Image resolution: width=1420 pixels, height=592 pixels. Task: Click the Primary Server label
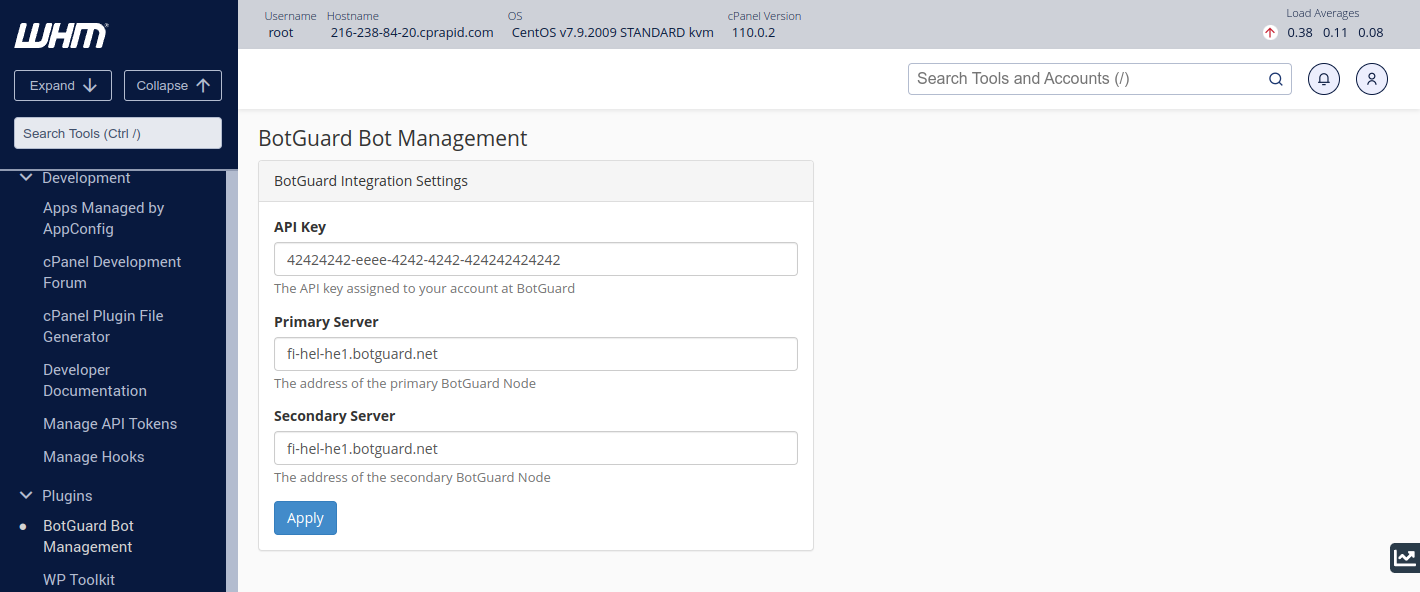(x=326, y=322)
